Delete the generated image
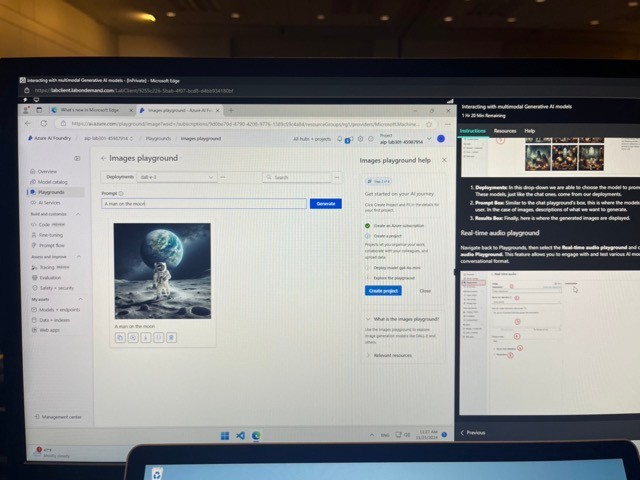 click(x=171, y=338)
